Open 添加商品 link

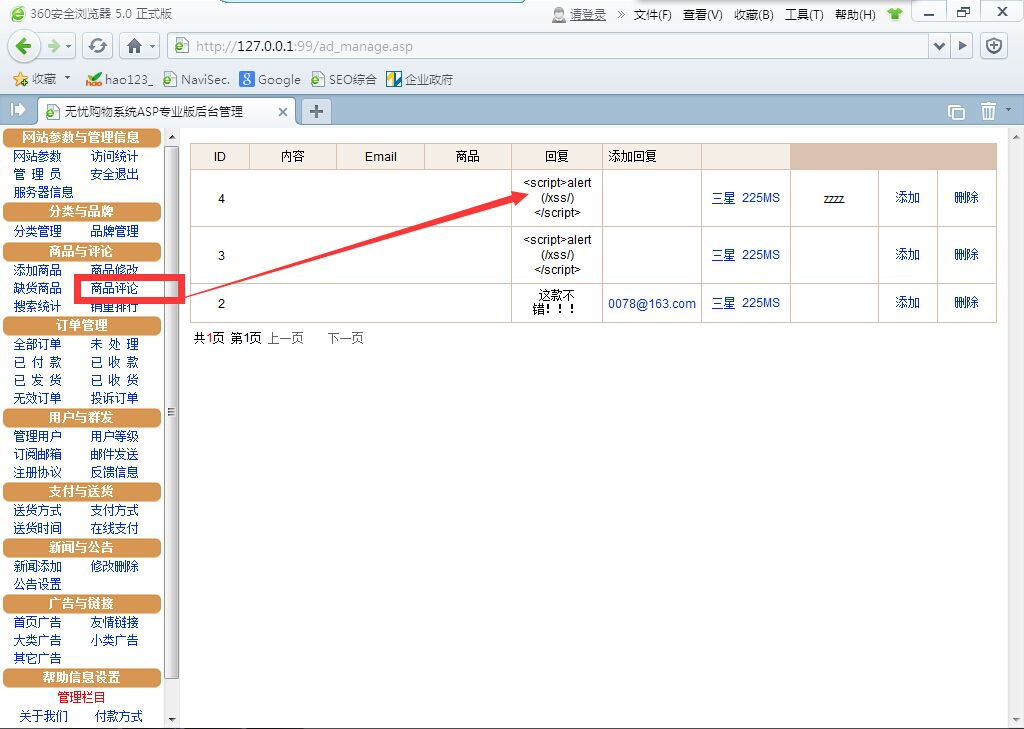pyautogui.click(x=37, y=270)
